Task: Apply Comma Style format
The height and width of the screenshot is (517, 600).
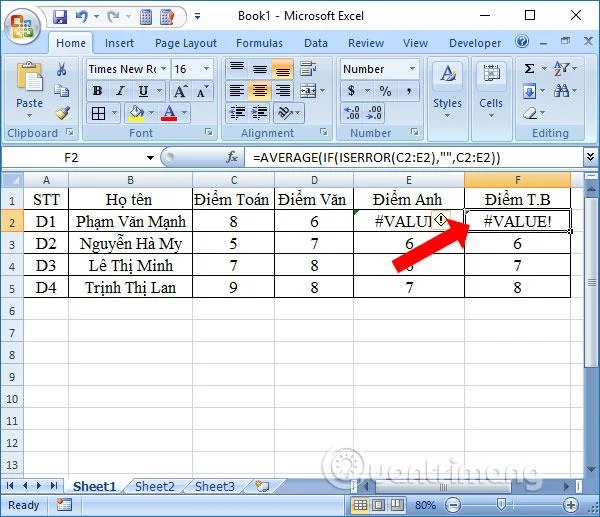Action: pyautogui.click(x=409, y=91)
